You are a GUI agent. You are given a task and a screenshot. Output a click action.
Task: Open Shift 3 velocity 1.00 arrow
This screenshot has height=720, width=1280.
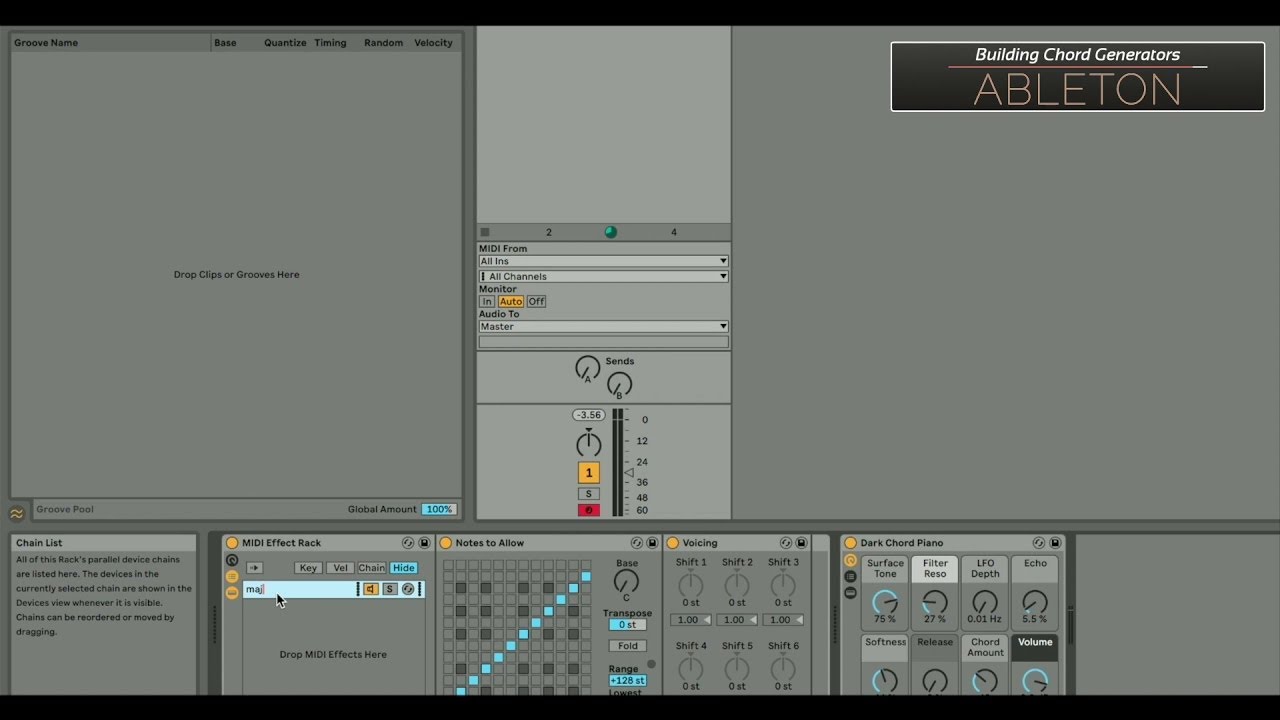(x=800, y=620)
